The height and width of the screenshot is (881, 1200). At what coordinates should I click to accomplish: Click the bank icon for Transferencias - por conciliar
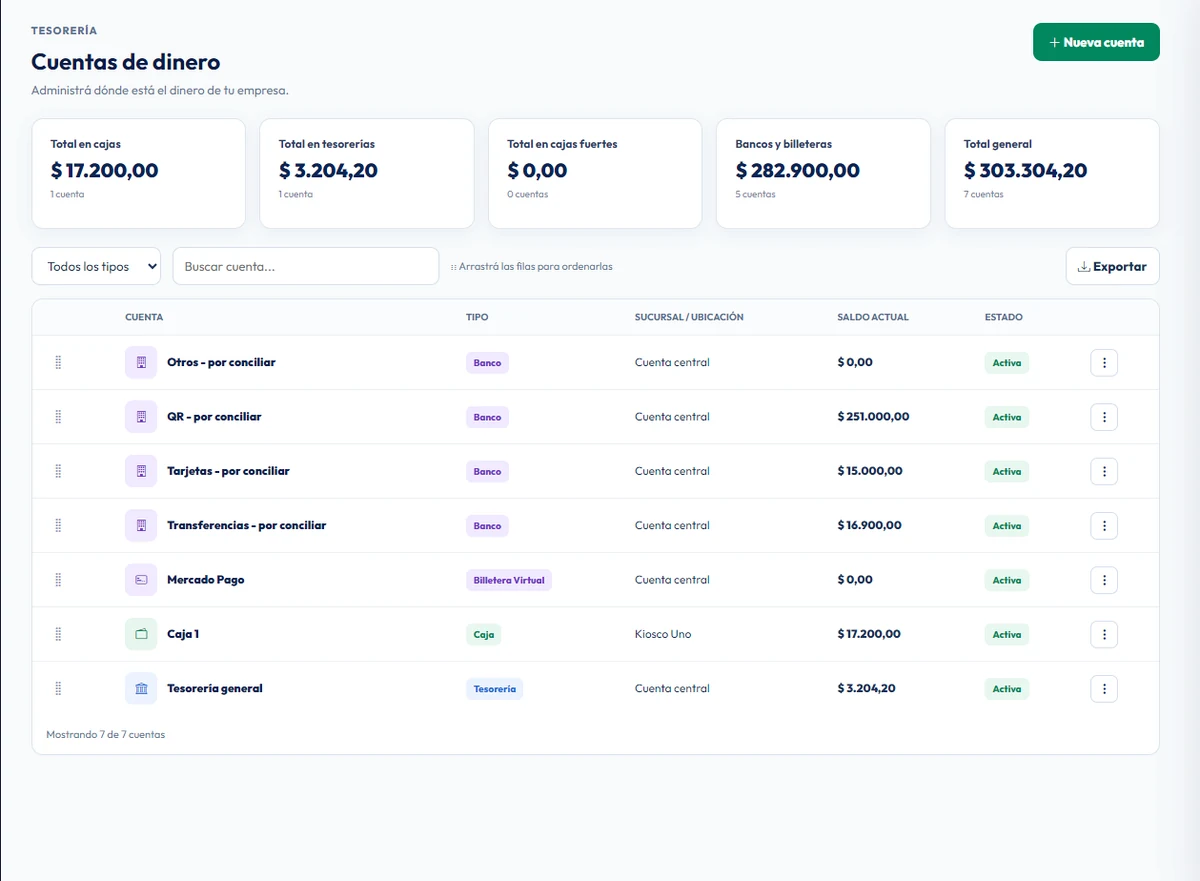click(x=141, y=525)
